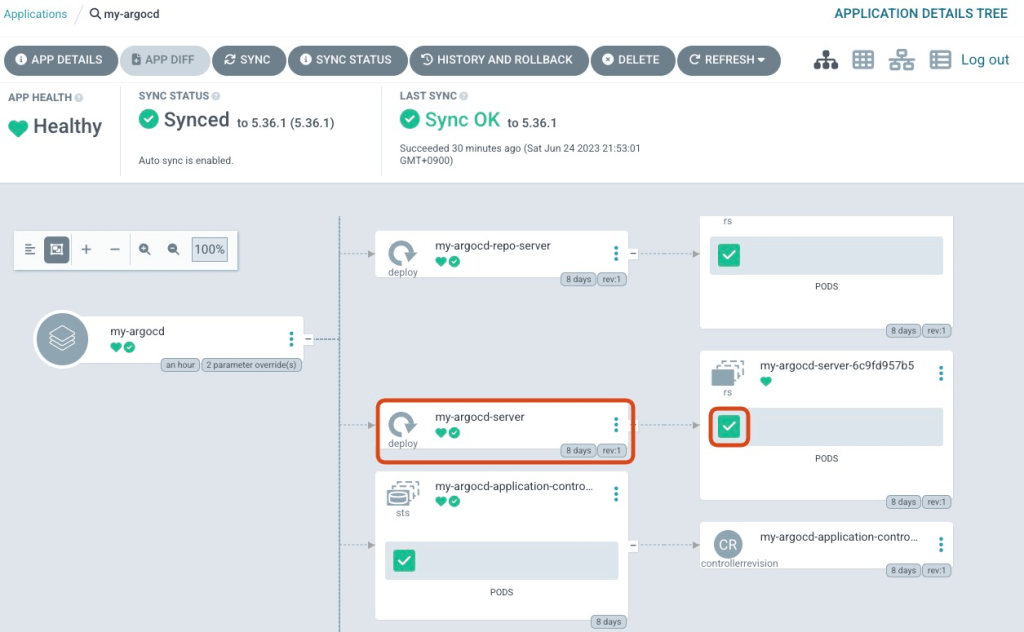Image resolution: width=1024 pixels, height=632 pixels.
Task: Open the REFRESH dropdown button
Action: point(728,60)
